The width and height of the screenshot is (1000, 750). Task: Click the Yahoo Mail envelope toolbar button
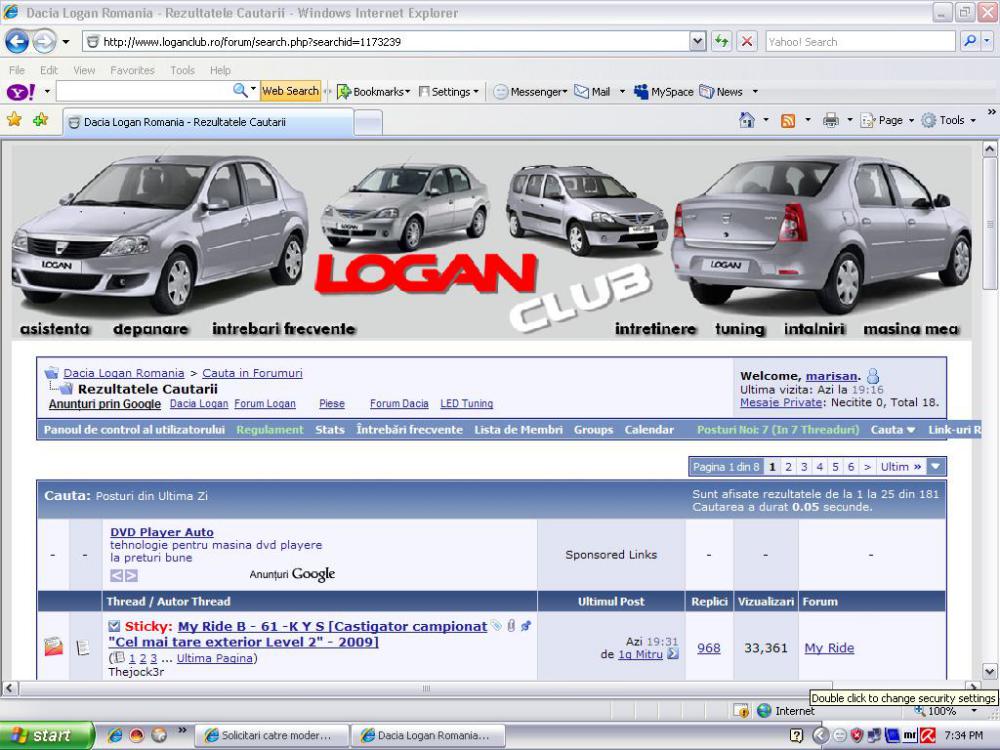click(591, 91)
